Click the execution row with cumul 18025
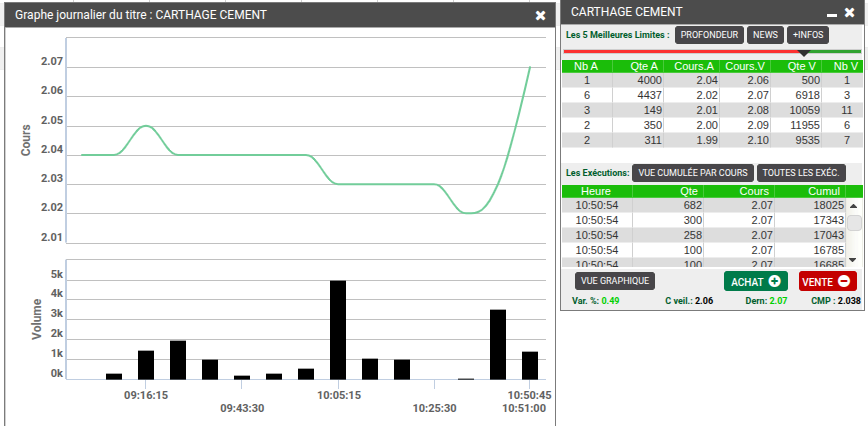 (x=705, y=205)
